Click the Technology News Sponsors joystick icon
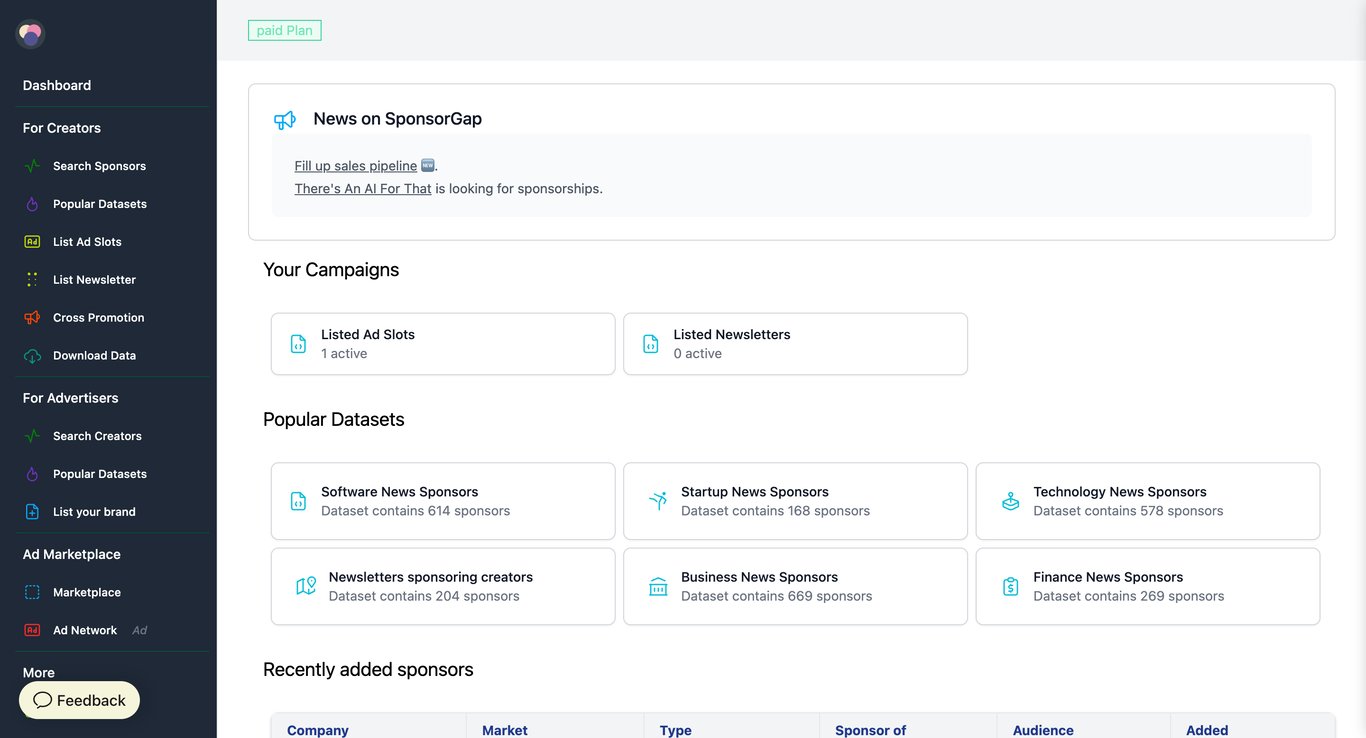This screenshot has height=738, width=1366. click(1010, 501)
